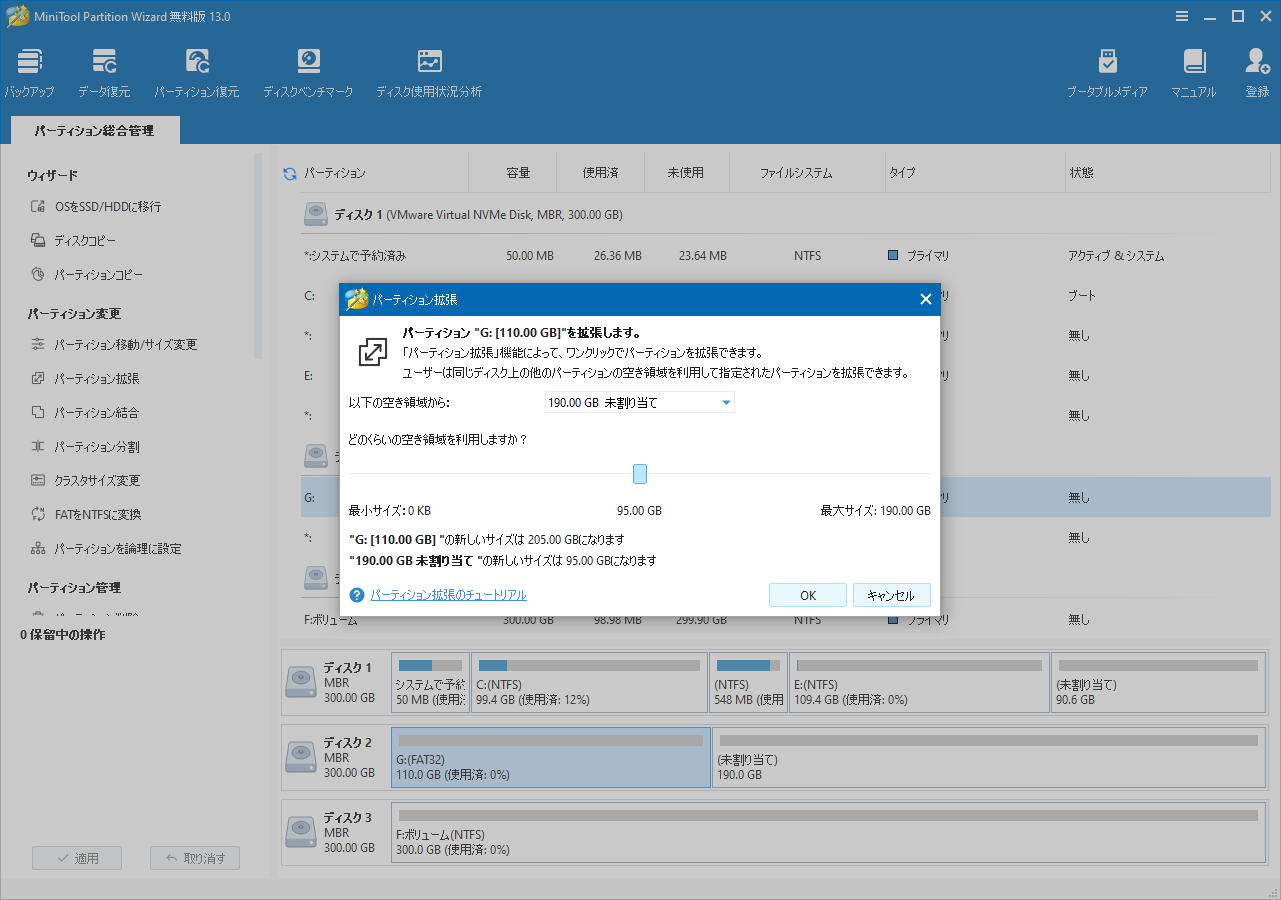The width and height of the screenshot is (1281, 900).
Task: Open the top-right hamburger menu
Action: click(1182, 16)
